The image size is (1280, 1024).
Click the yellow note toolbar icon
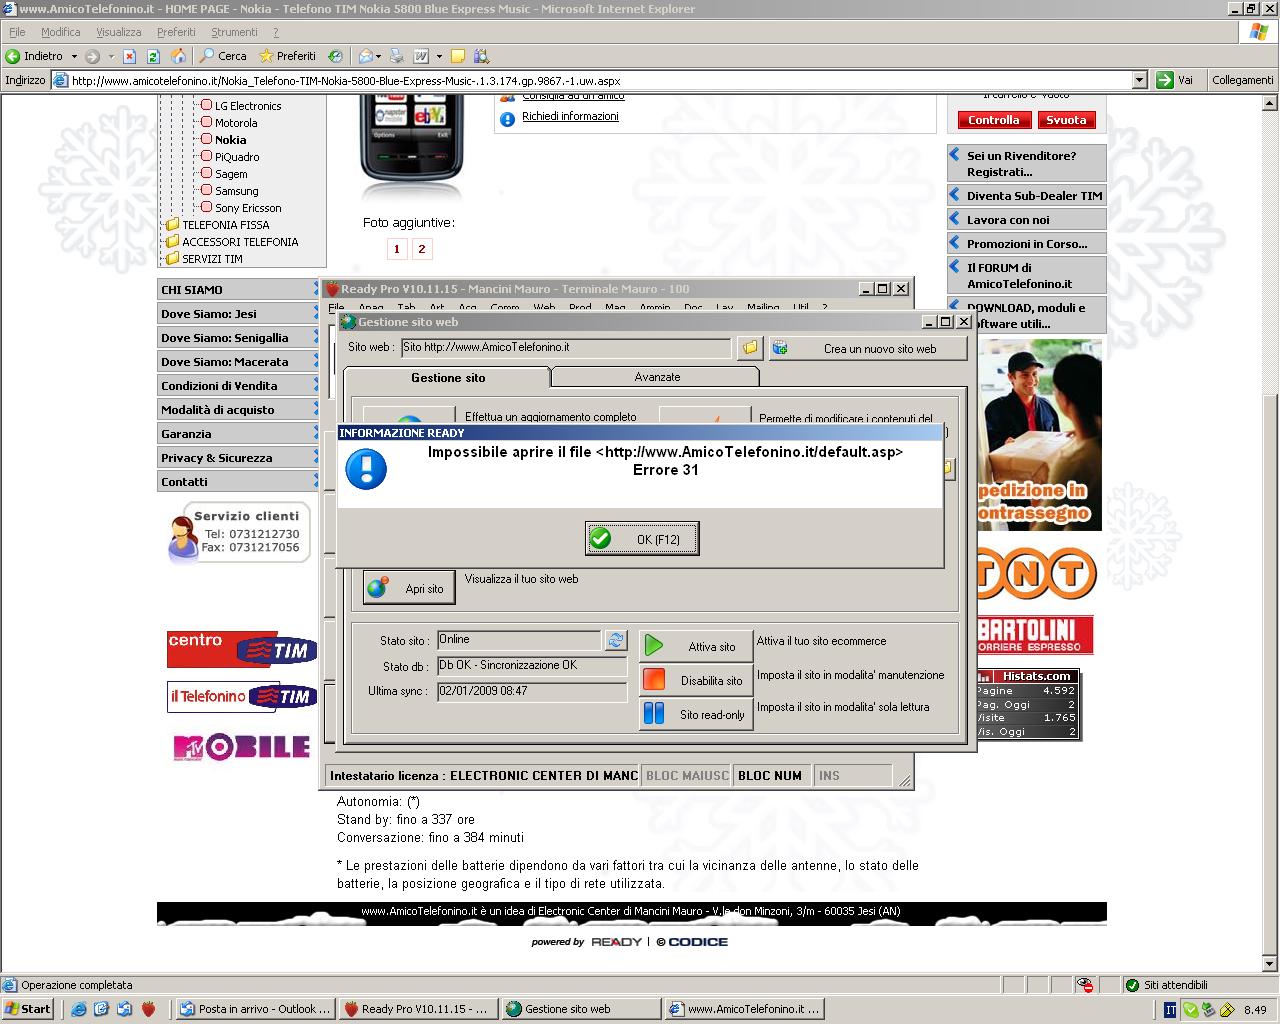click(x=458, y=56)
